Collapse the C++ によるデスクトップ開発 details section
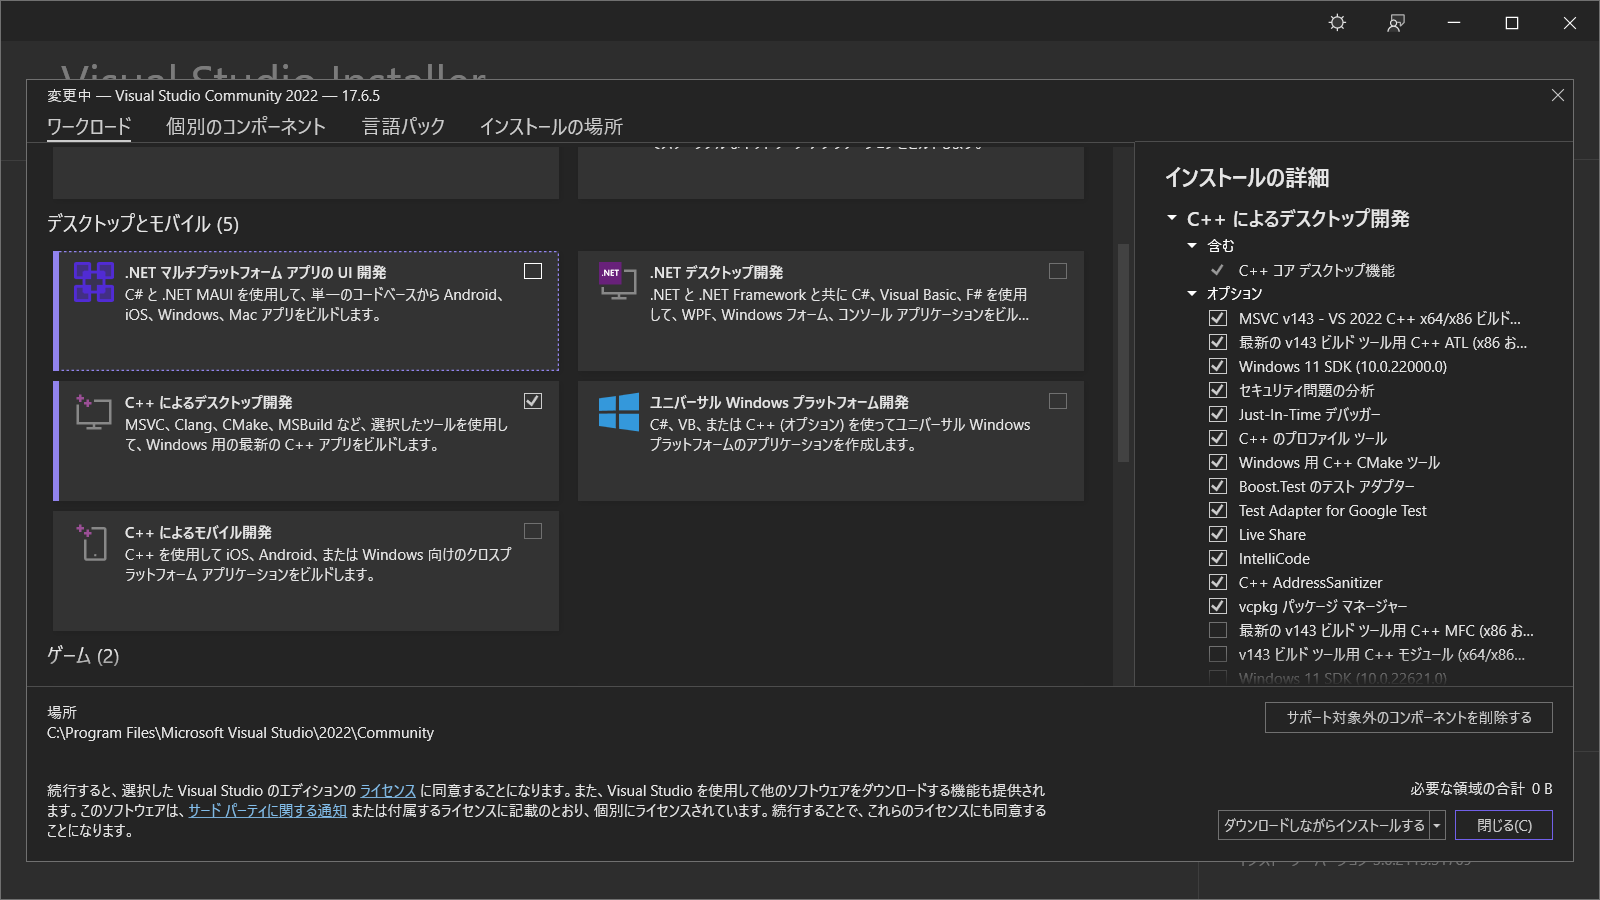 click(x=1172, y=218)
